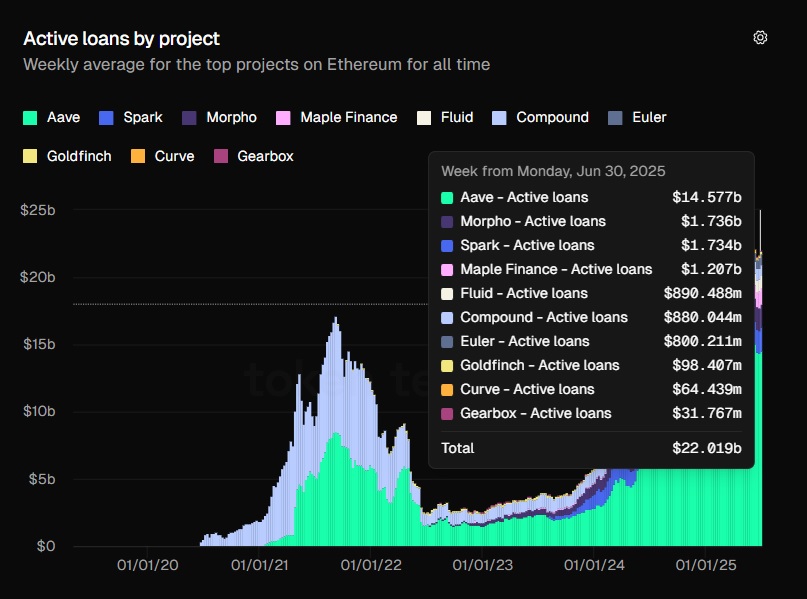Click tooltip value '$1.734b'
Viewport: 807px width, 599px height.
pyautogui.click(x=711, y=245)
